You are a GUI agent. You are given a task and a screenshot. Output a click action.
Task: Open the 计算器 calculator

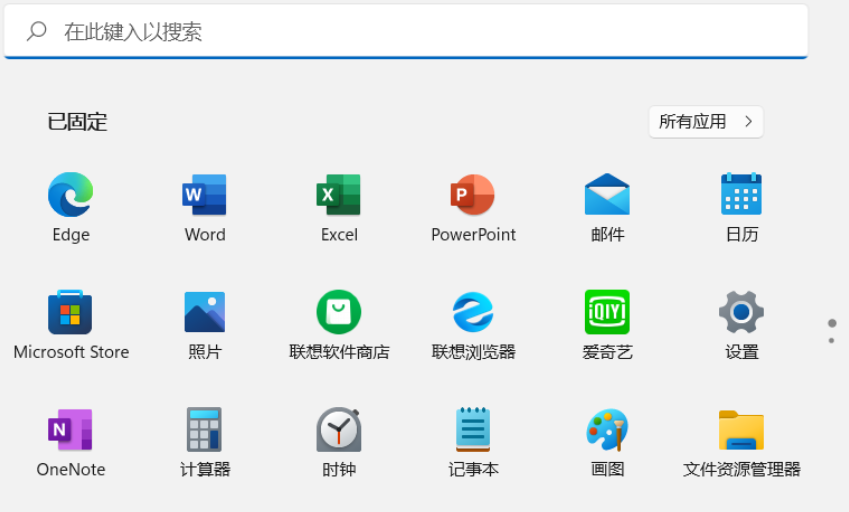(204, 430)
